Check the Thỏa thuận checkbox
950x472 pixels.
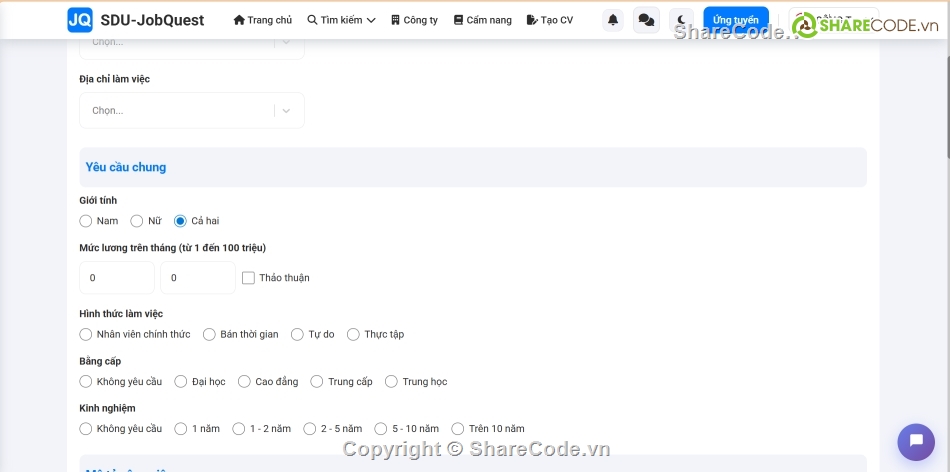tap(248, 278)
